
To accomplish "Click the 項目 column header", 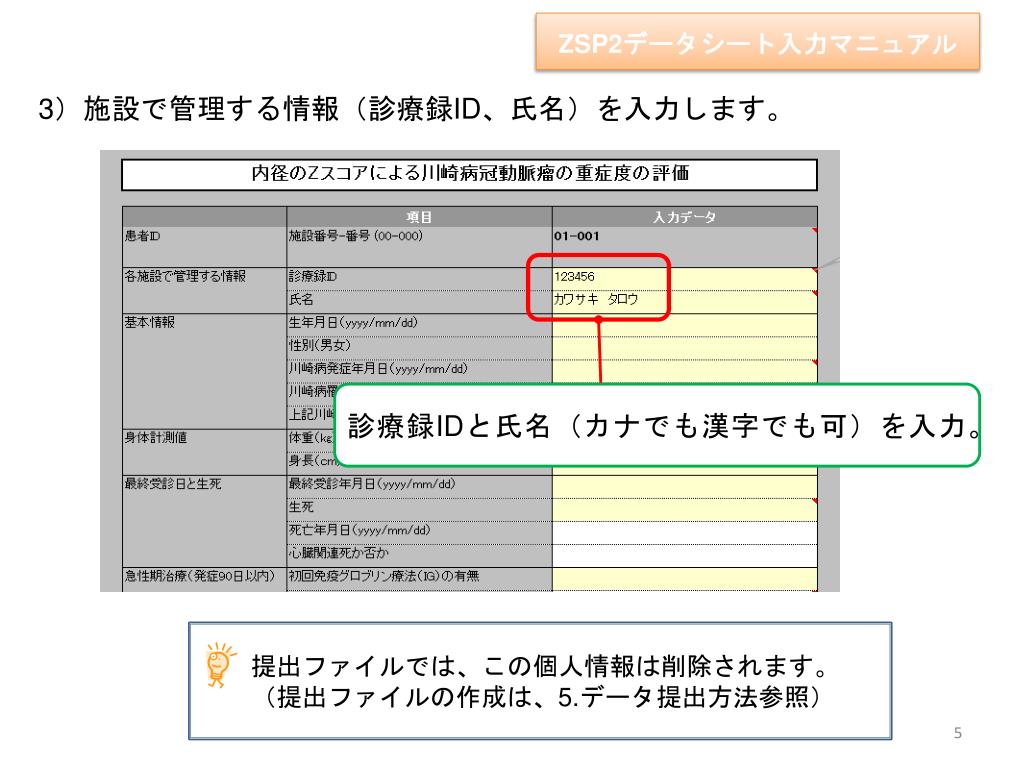I will pyautogui.click(x=419, y=217).
